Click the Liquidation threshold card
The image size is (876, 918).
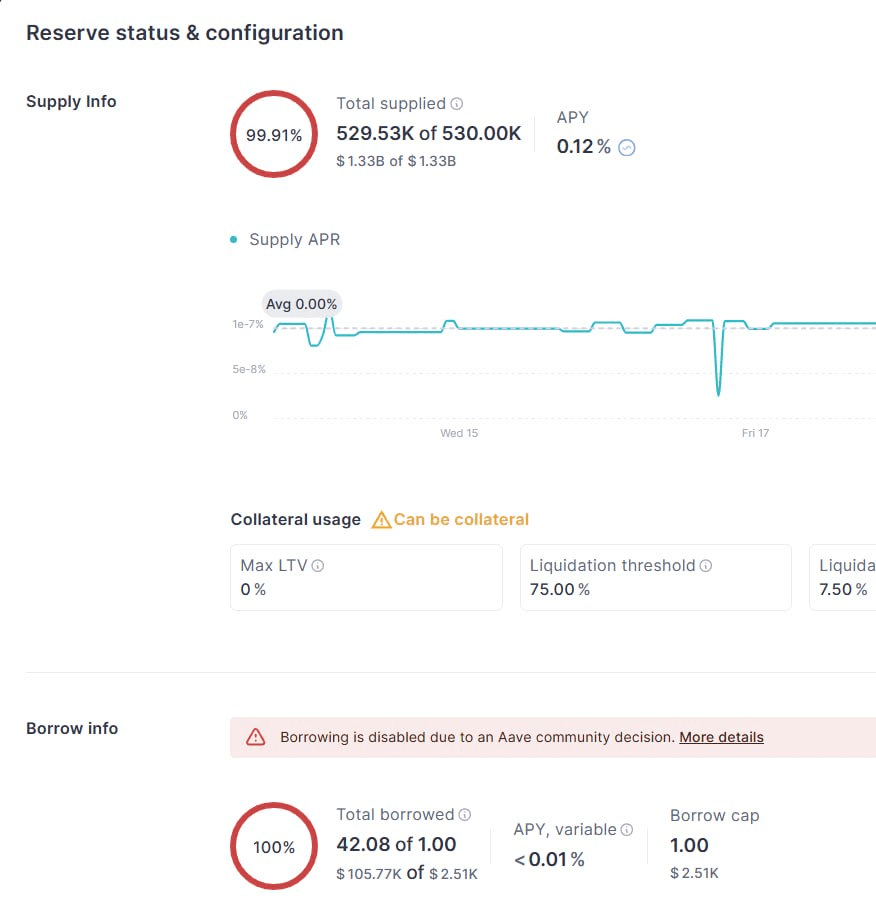pos(655,577)
